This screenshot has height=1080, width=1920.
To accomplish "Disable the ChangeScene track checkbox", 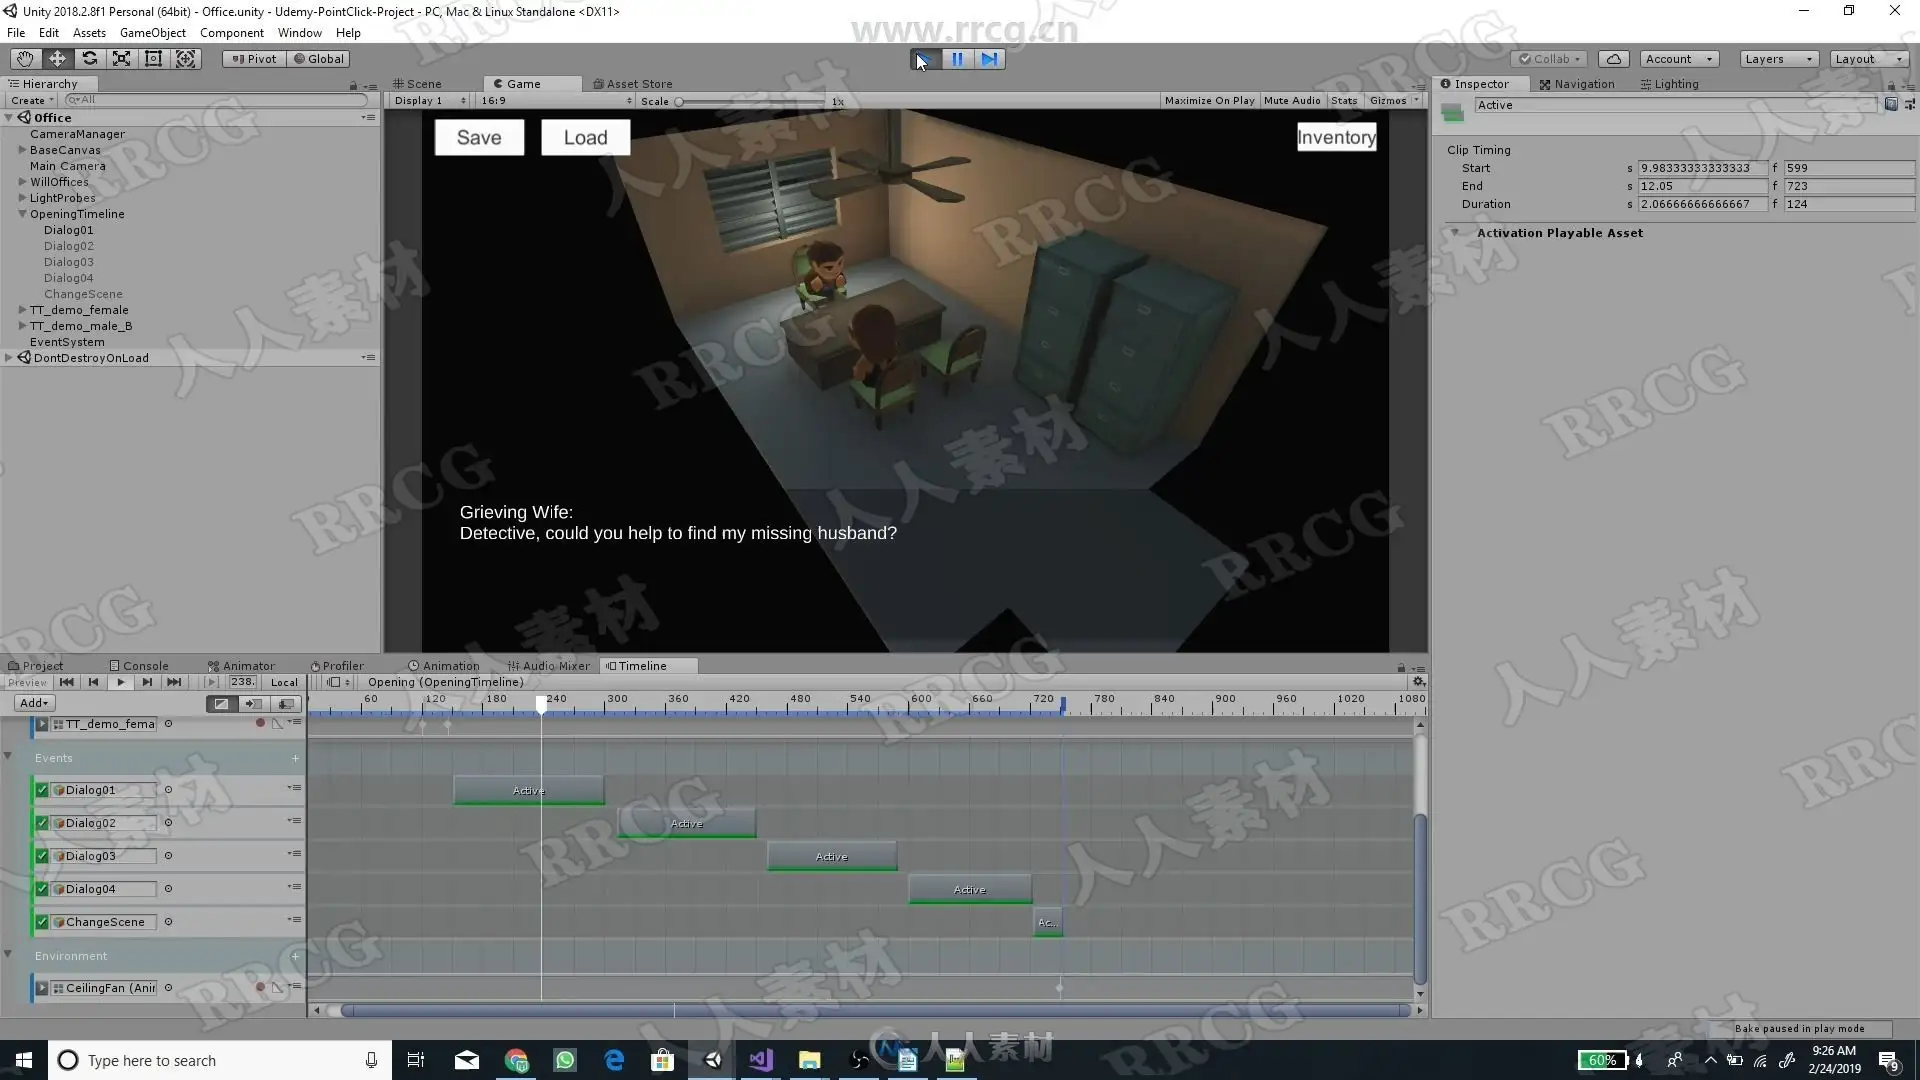I will point(42,922).
